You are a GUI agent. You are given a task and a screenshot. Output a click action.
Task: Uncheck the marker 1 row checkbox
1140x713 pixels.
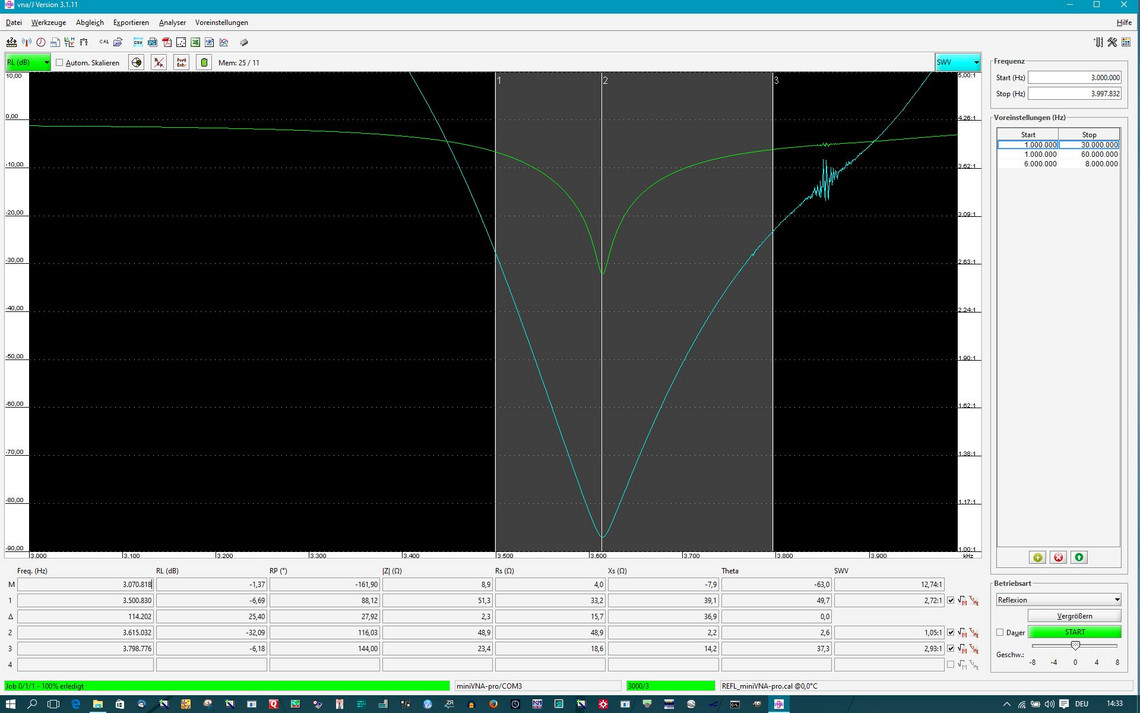point(950,600)
